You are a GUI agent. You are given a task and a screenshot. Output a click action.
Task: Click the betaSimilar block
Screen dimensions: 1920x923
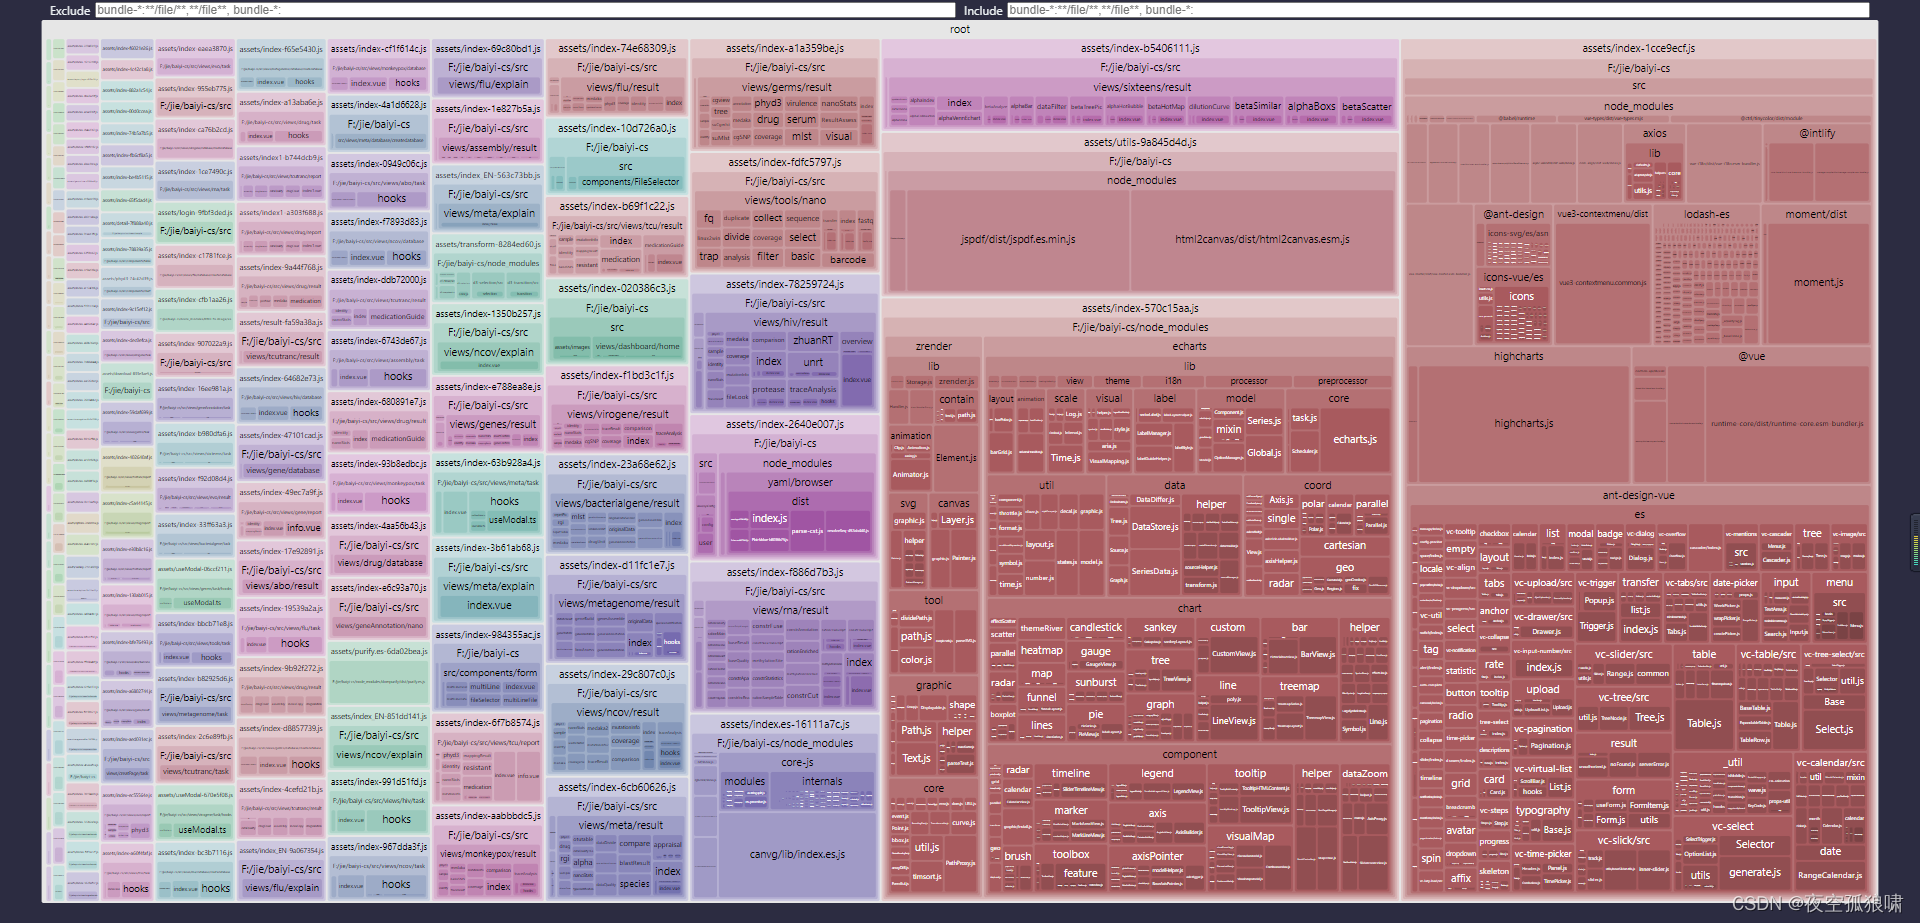(x=1258, y=106)
